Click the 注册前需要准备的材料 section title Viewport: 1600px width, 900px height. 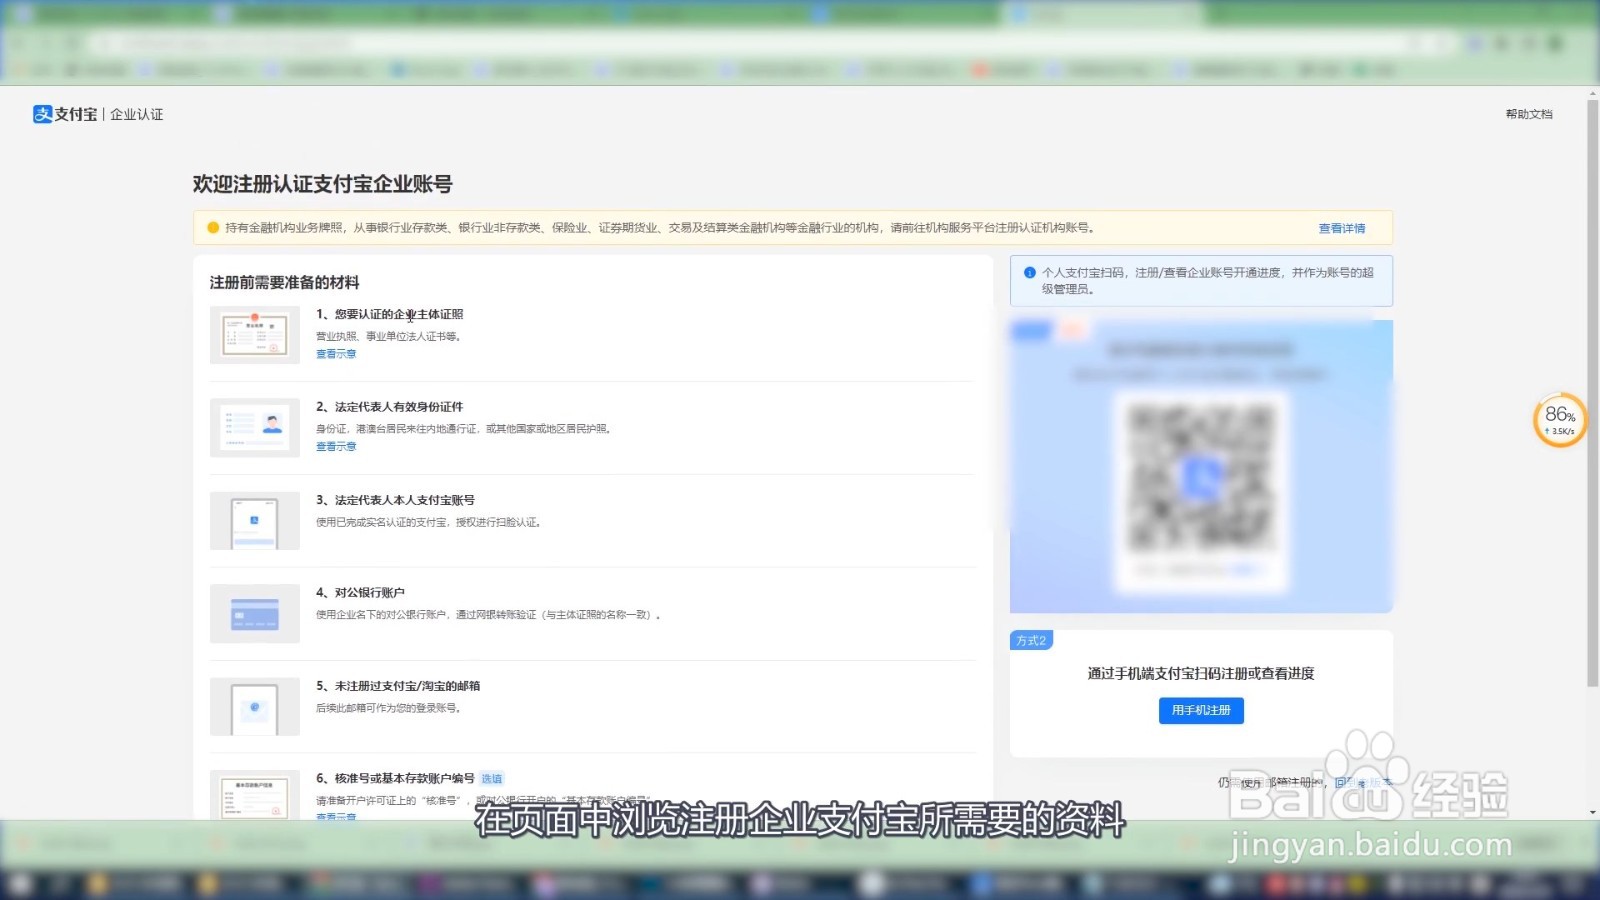284,282
